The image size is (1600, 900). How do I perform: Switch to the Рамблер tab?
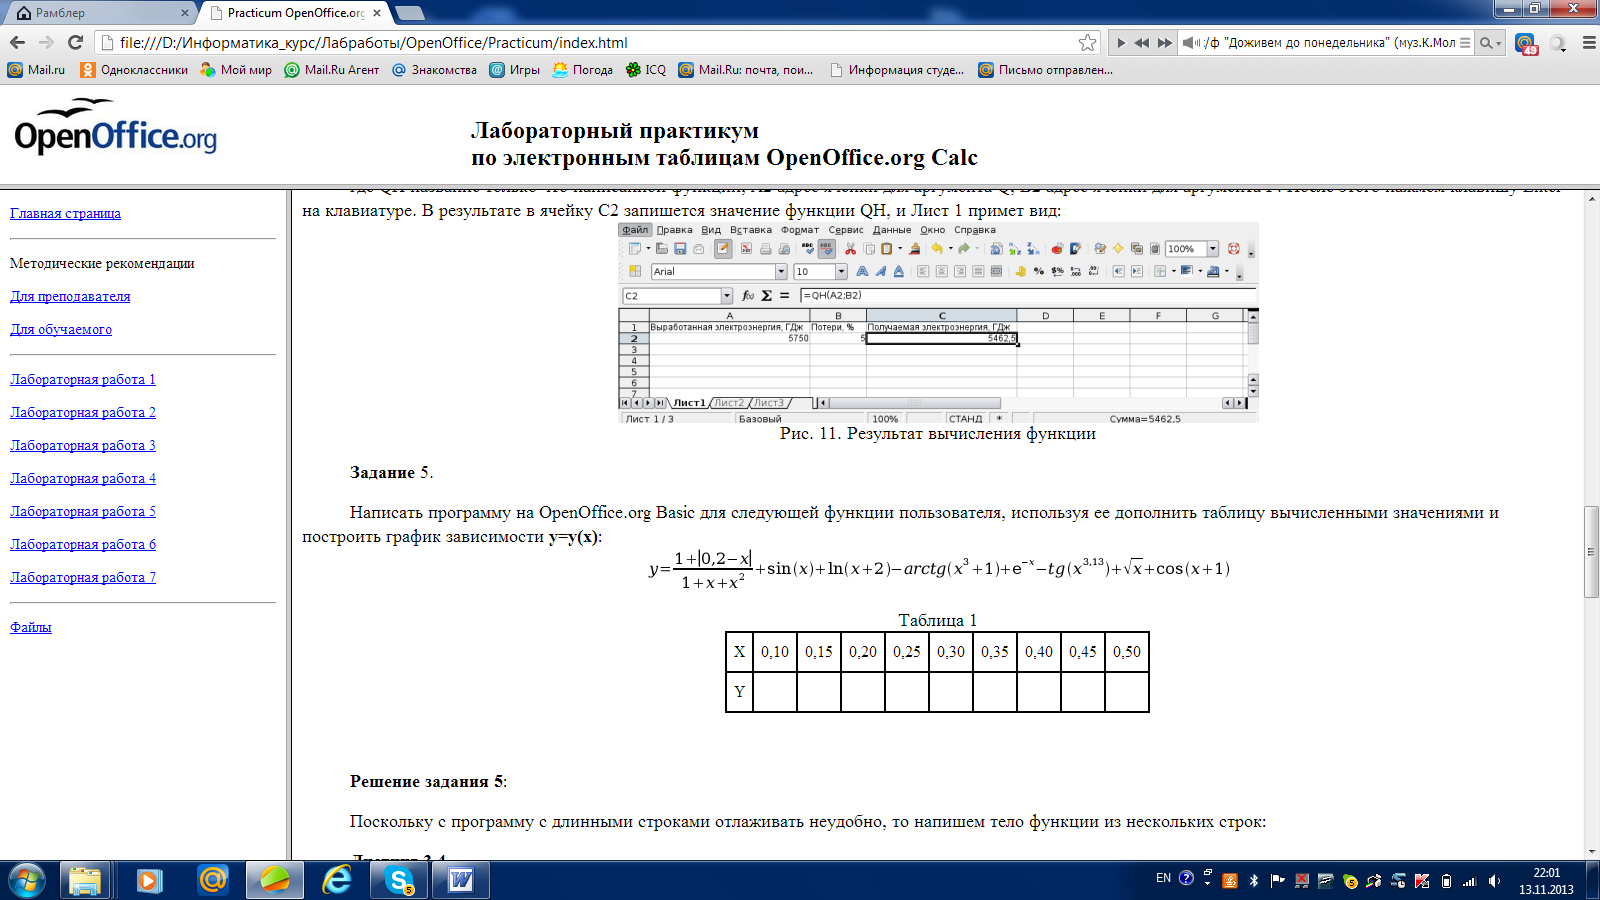(x=98, y=13)
